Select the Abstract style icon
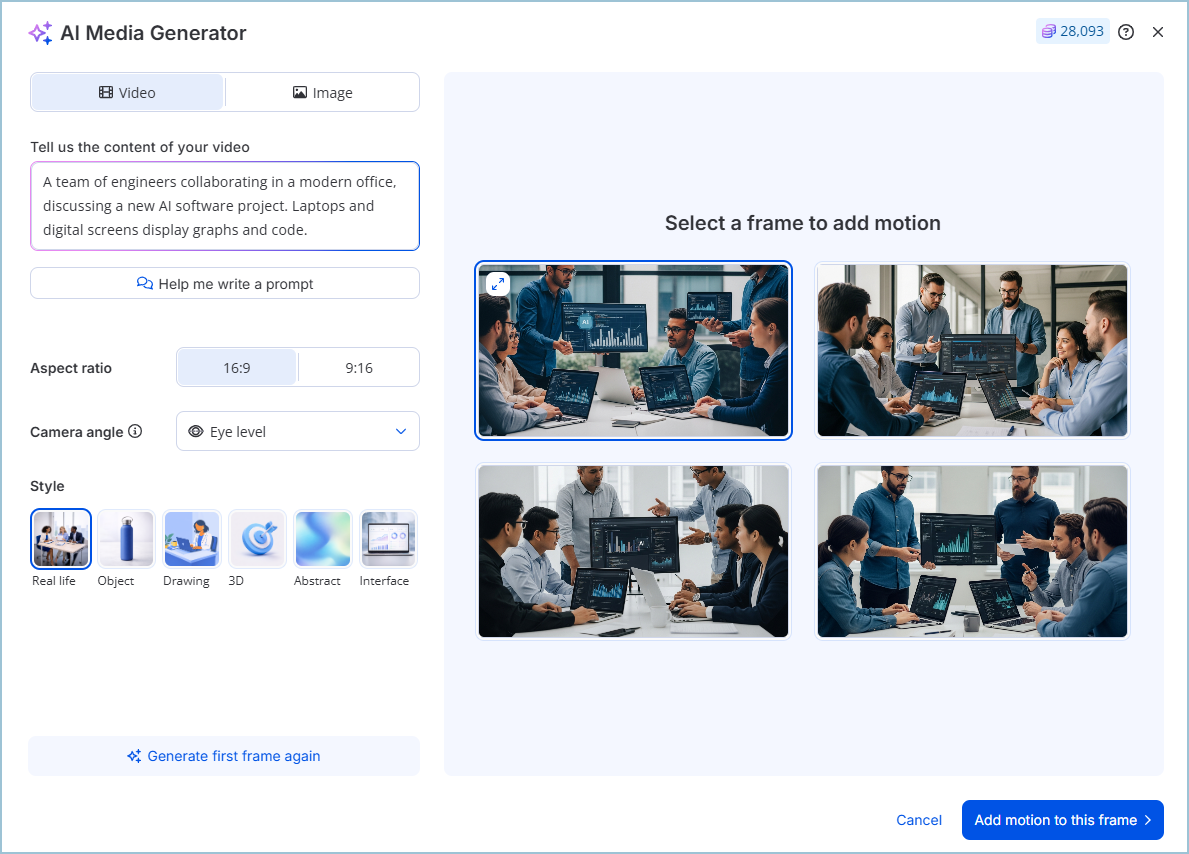The width and height of the screenshot is (1189, 854). click(323, 539)
